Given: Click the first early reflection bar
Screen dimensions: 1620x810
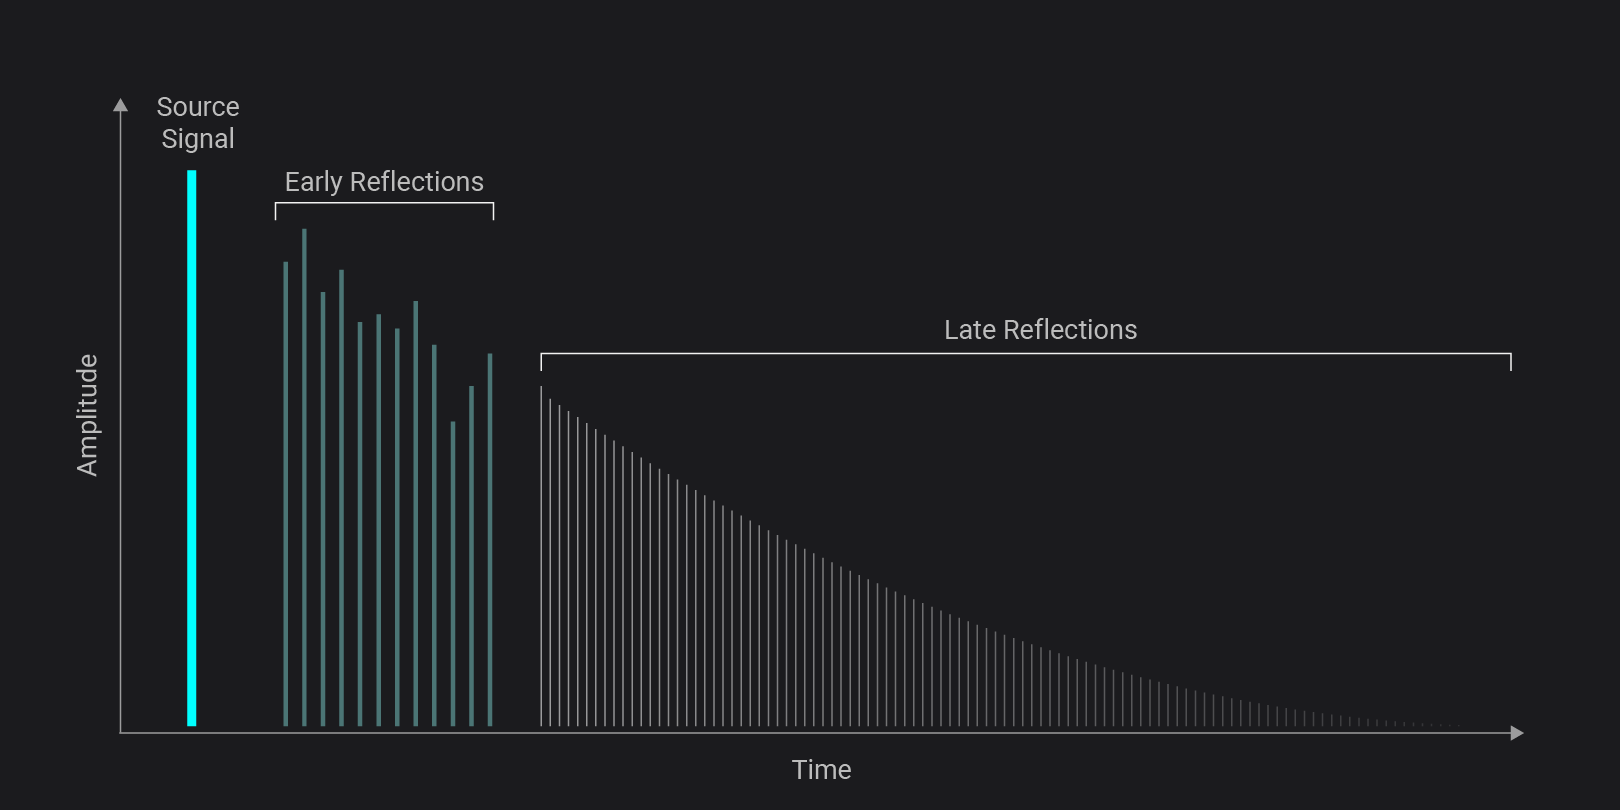Looking at the screenshot, I should (x=286, y=493).
